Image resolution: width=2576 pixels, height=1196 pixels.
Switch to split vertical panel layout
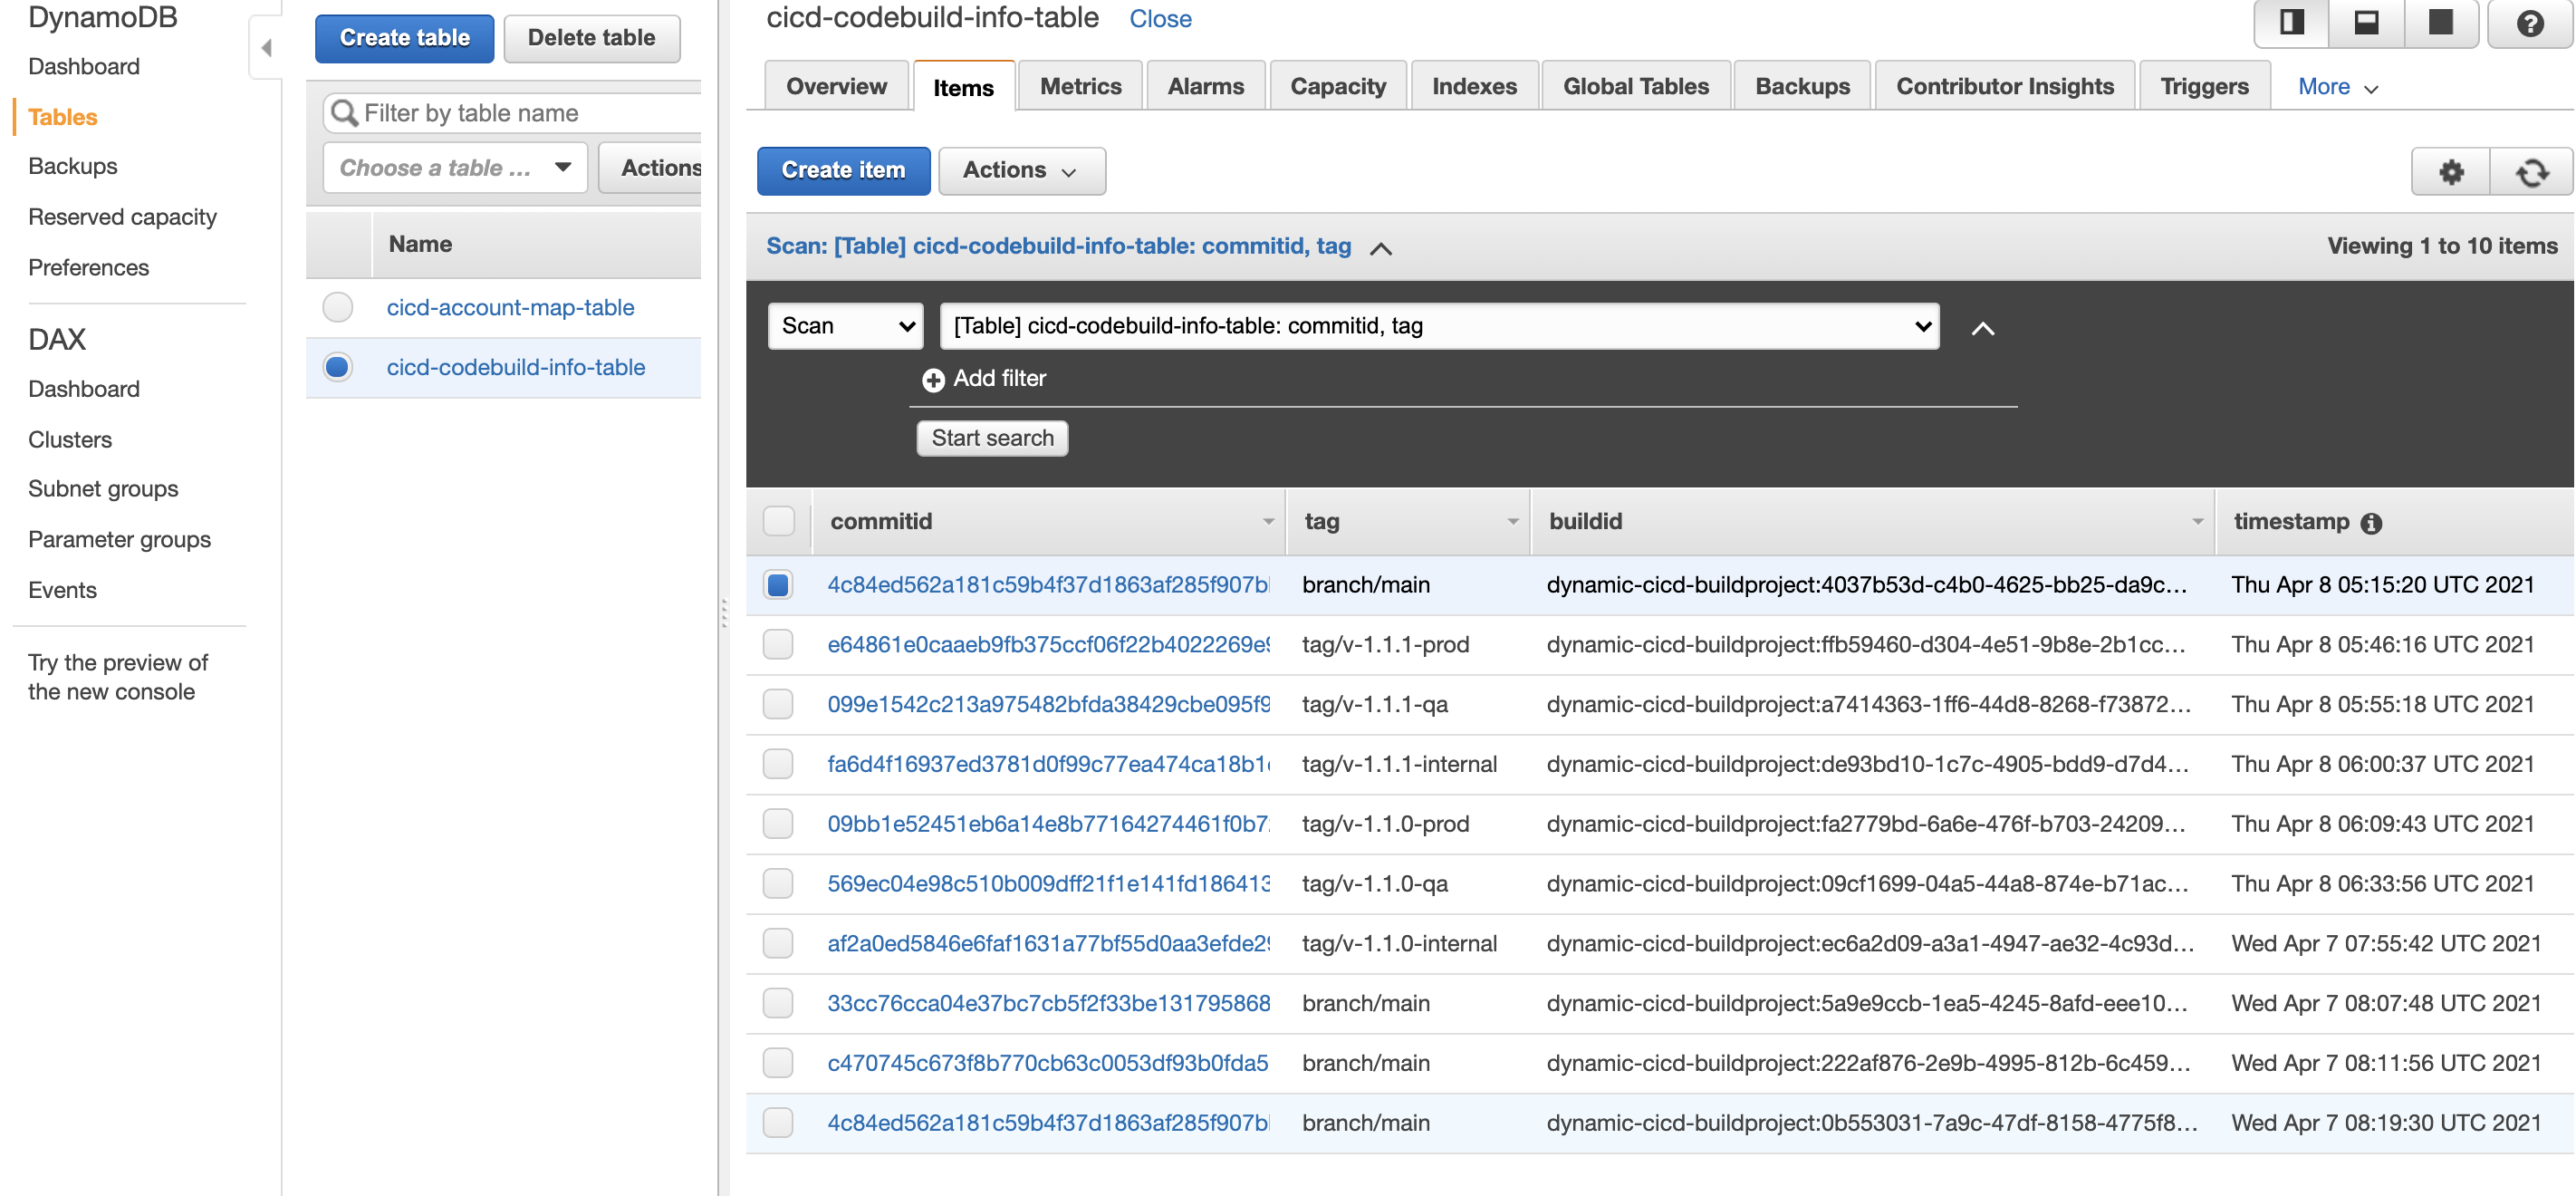(2291, 23)
